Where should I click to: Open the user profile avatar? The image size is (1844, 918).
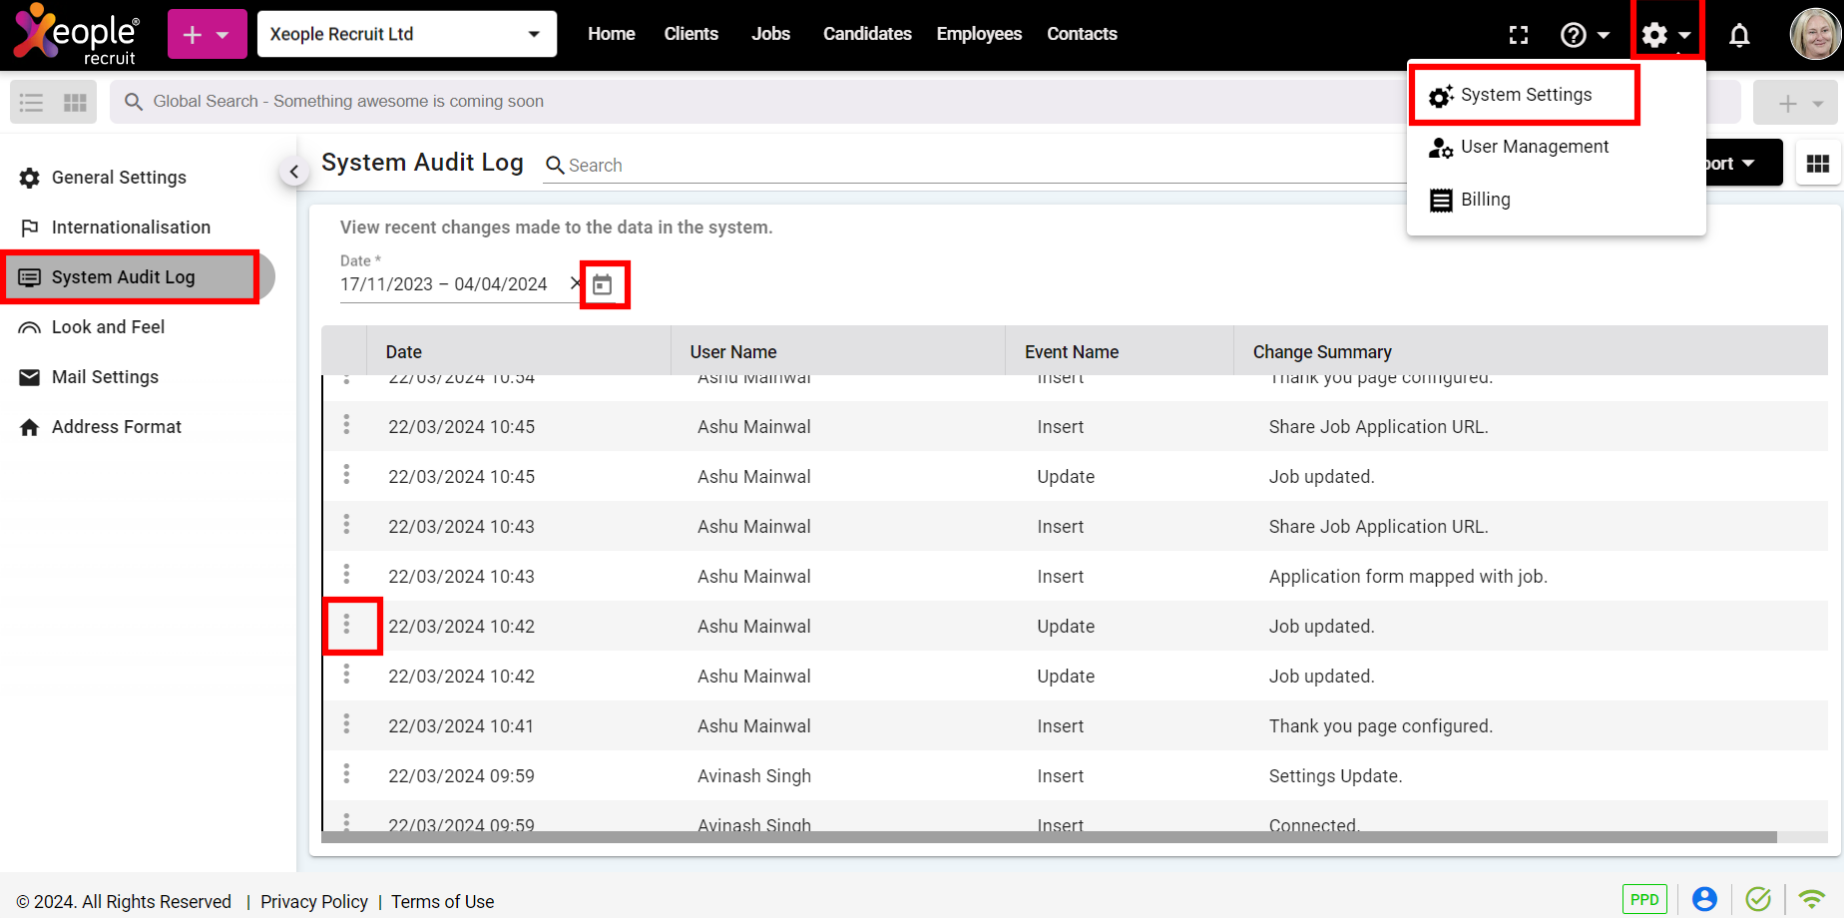[x=1815, y=34]
